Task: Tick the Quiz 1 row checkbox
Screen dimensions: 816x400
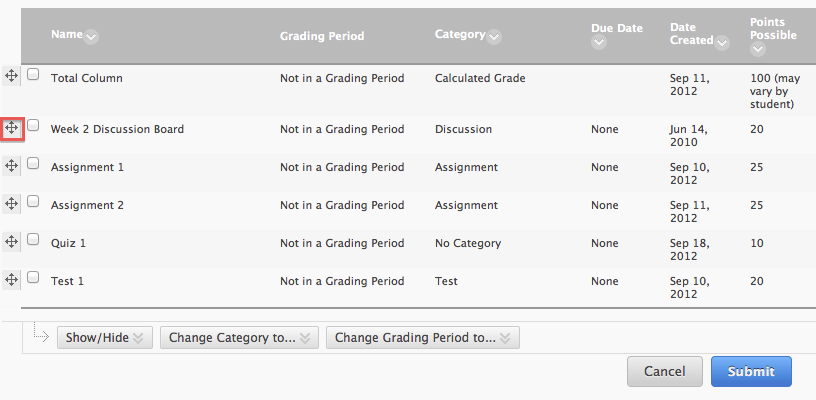Action: coord(33,240)
